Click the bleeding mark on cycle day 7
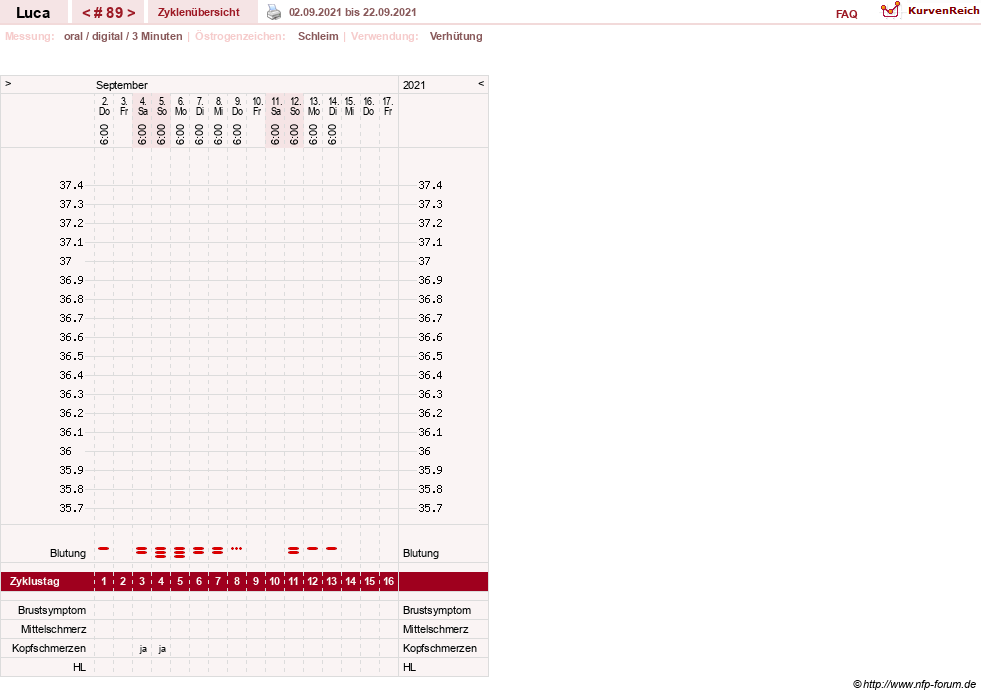Viewport: 981px width, 696px height. 217,551
